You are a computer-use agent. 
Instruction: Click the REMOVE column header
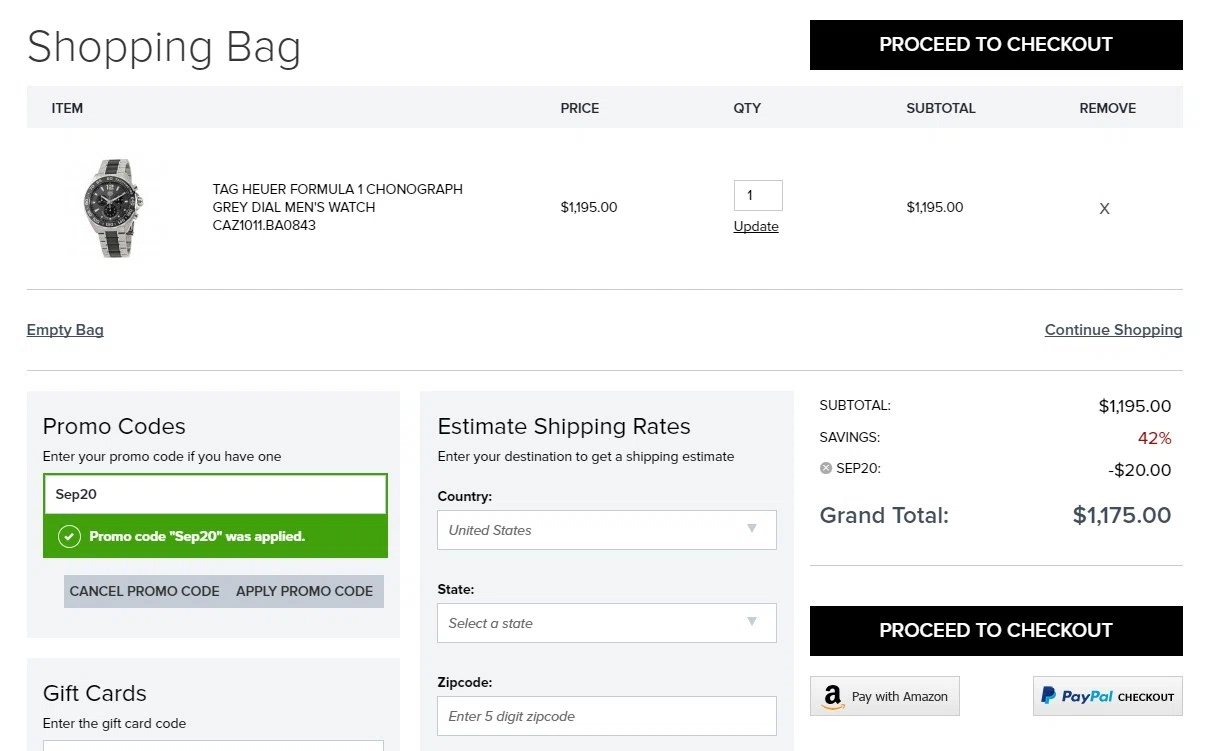1108,108
